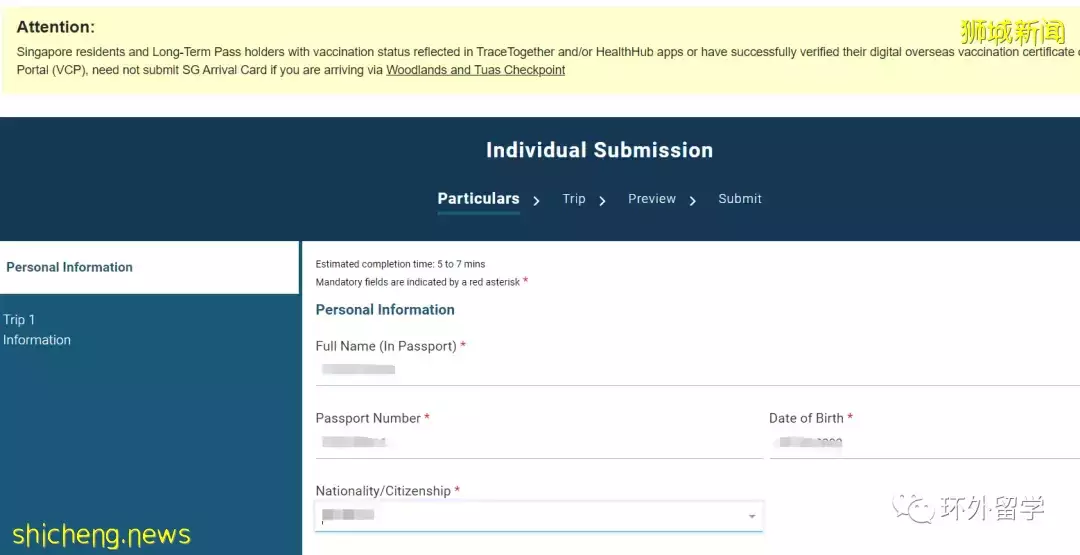Click the 环外留学 account name

(992, 509)
